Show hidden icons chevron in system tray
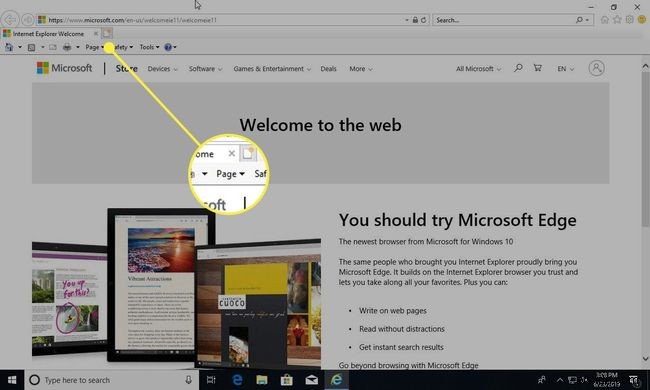Screen dimensions: 650x390 (560, 380)
